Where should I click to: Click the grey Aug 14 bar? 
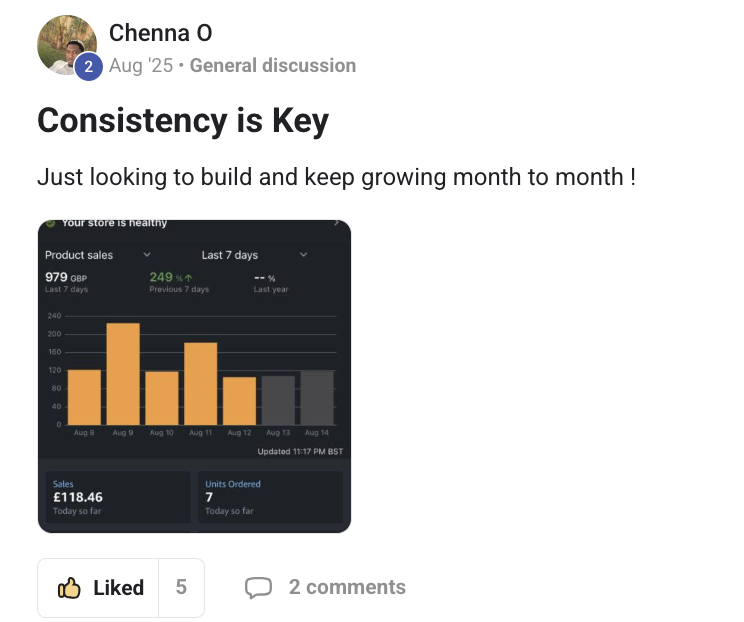click(317, 398)
